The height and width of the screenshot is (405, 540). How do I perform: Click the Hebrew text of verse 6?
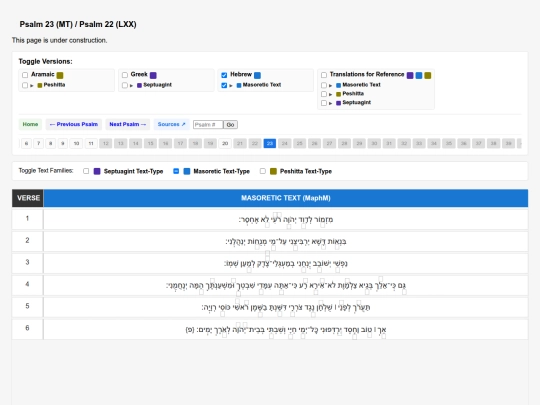(286, 330)
